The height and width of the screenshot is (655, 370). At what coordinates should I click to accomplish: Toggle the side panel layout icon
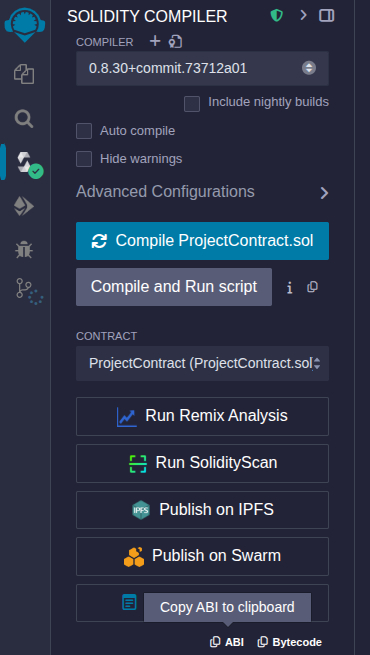tap(327, 16)
